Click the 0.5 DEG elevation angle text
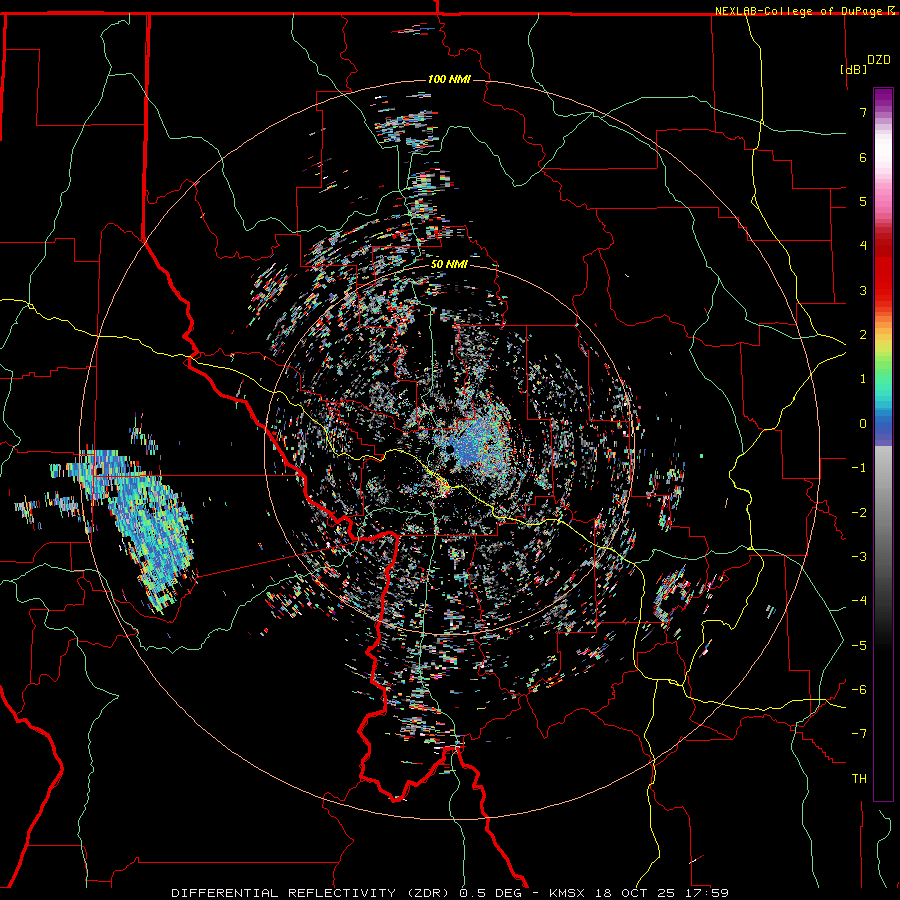Image resolution: width=900 pixels, height=900 pixels. 491,893
